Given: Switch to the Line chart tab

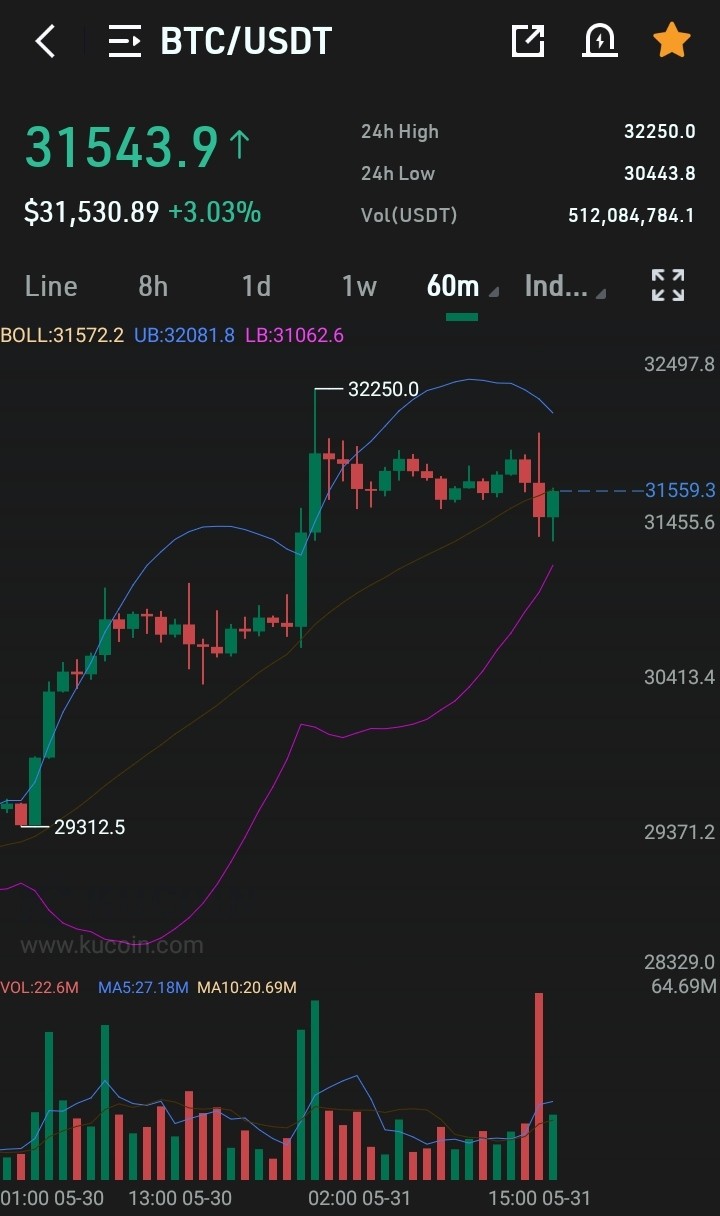Looking at the screenshot, I should click(x=51, y=286).
